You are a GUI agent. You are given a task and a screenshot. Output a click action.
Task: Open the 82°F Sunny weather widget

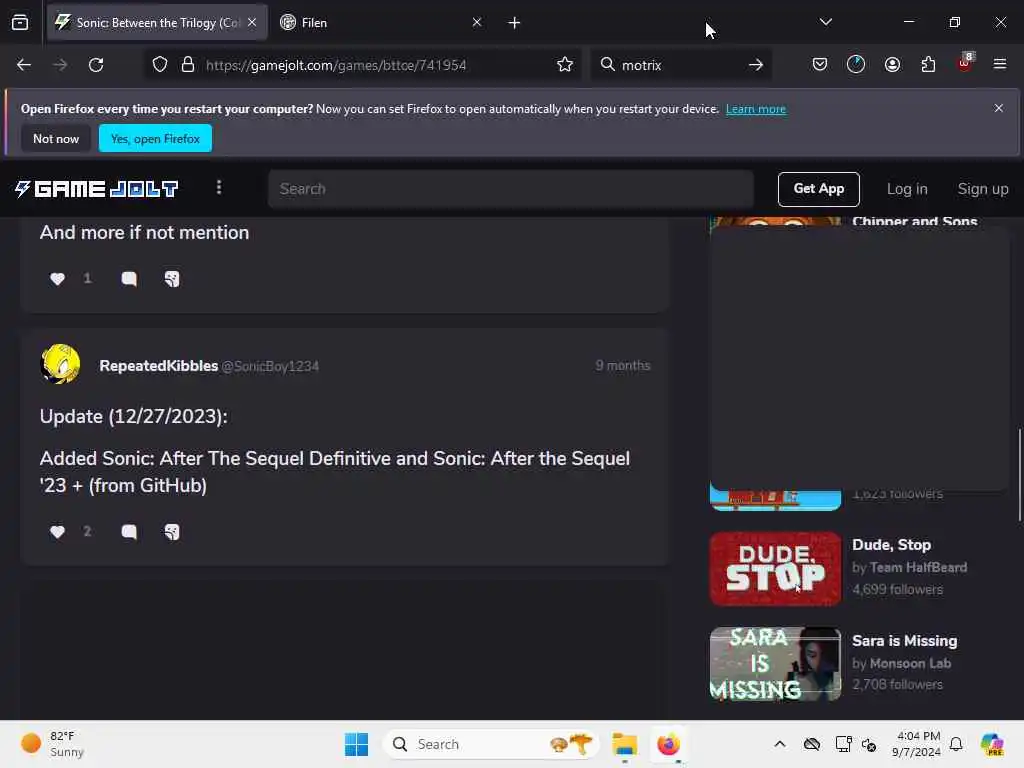point(52,744)
